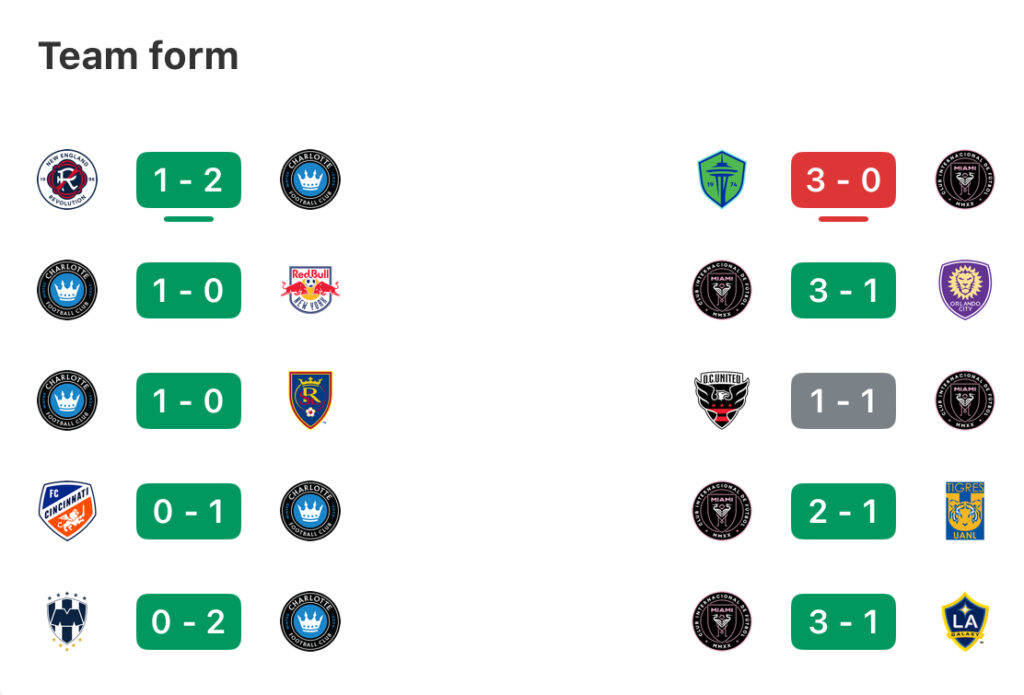Open the 3 - 1 score against LA Galaxy
Image resolution: width=1024 pixels, height=695 pixels.
[843, 621]
